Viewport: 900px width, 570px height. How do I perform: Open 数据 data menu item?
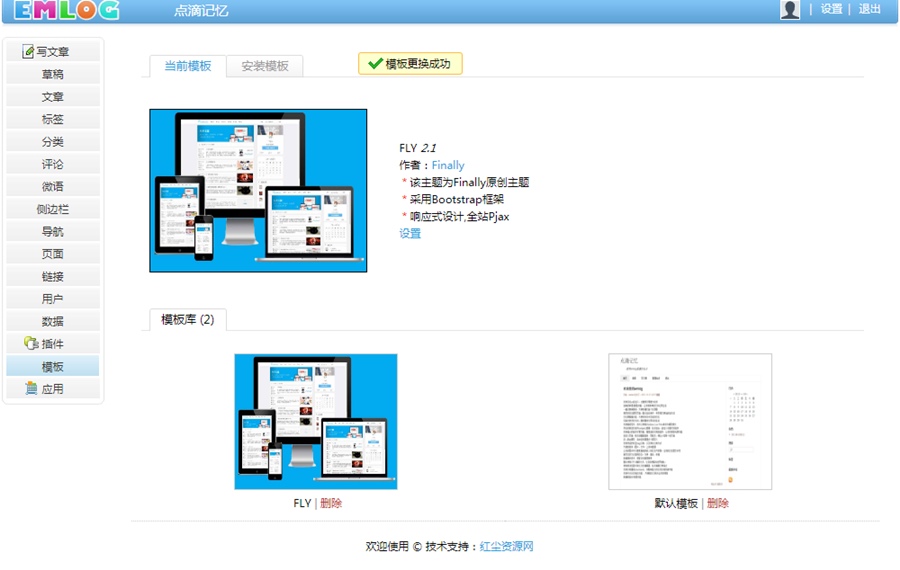(x=53, y=321)
